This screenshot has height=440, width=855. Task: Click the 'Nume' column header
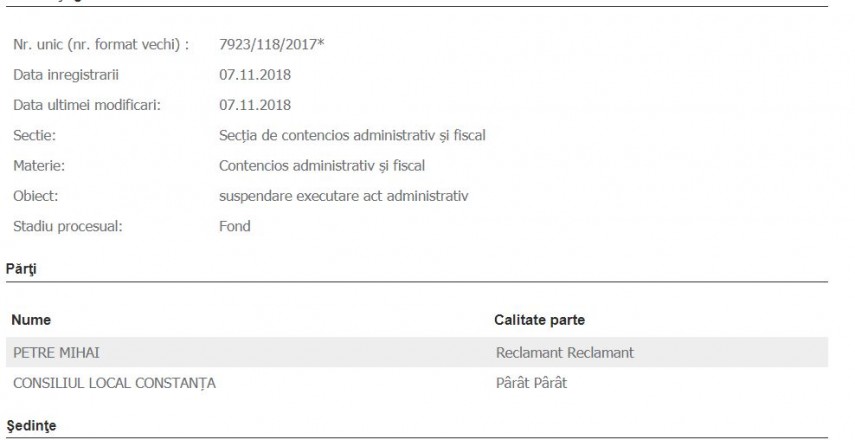click(31, 320)
